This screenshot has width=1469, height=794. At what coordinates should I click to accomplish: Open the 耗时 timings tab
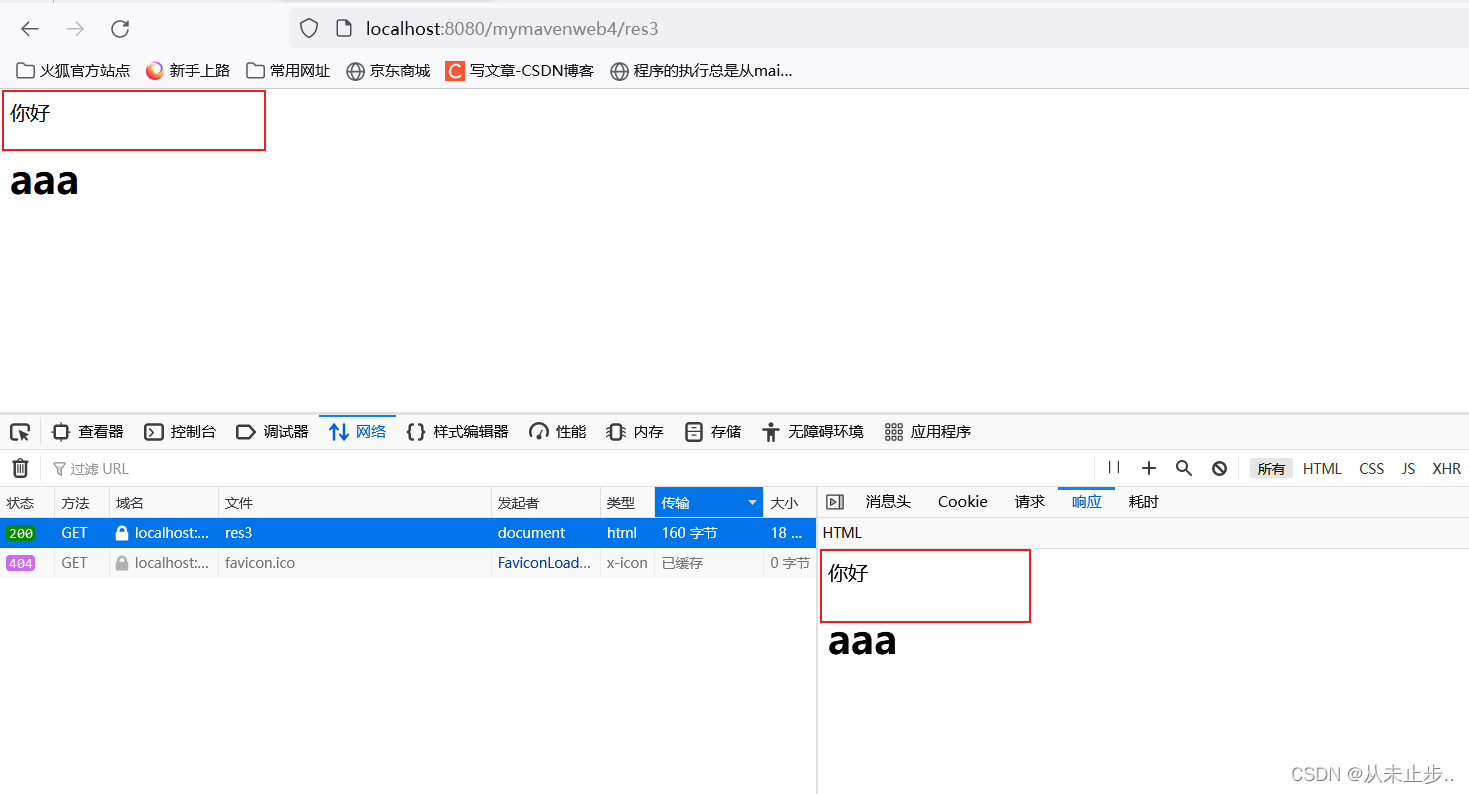point(1143,502)
